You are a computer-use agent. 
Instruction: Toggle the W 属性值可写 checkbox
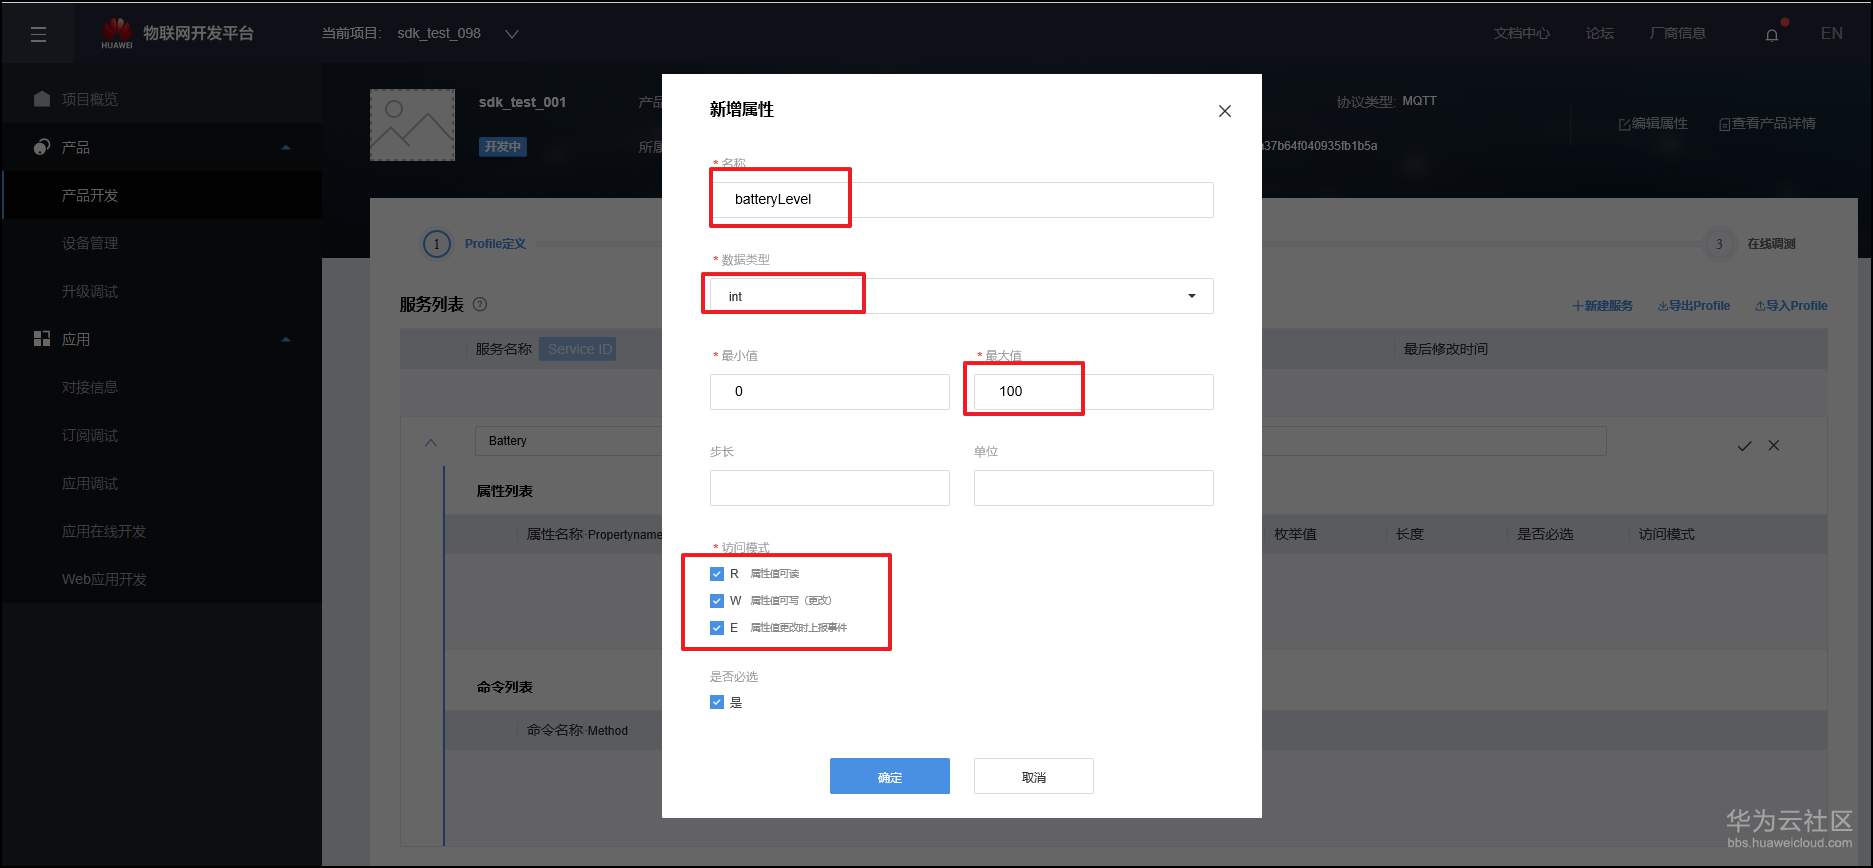[717, 601]
